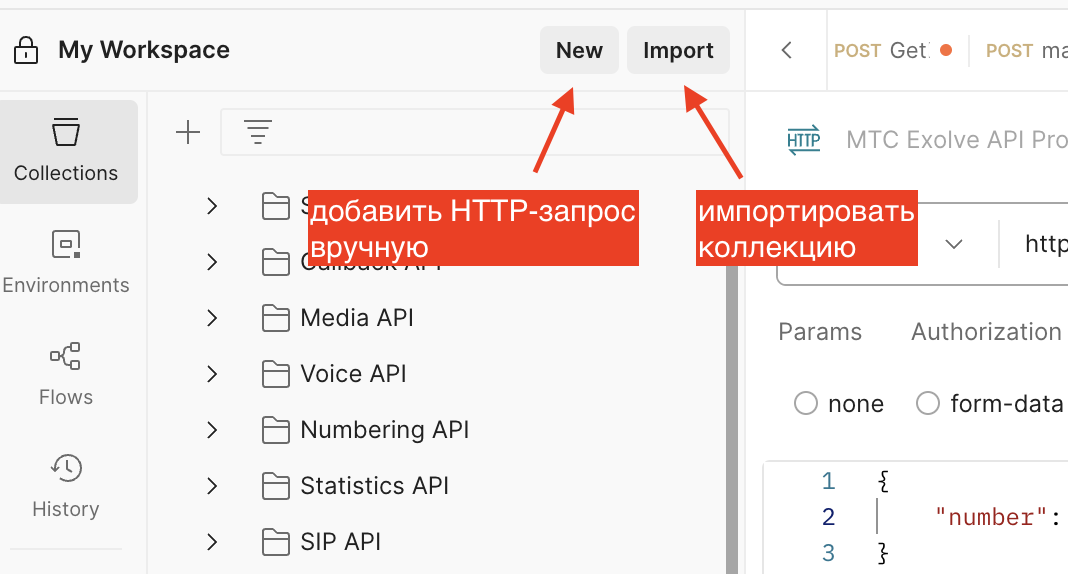1068x574 pixels.
Task: Click the Numbering API folder icon
Action: click(x=276, y=430)
